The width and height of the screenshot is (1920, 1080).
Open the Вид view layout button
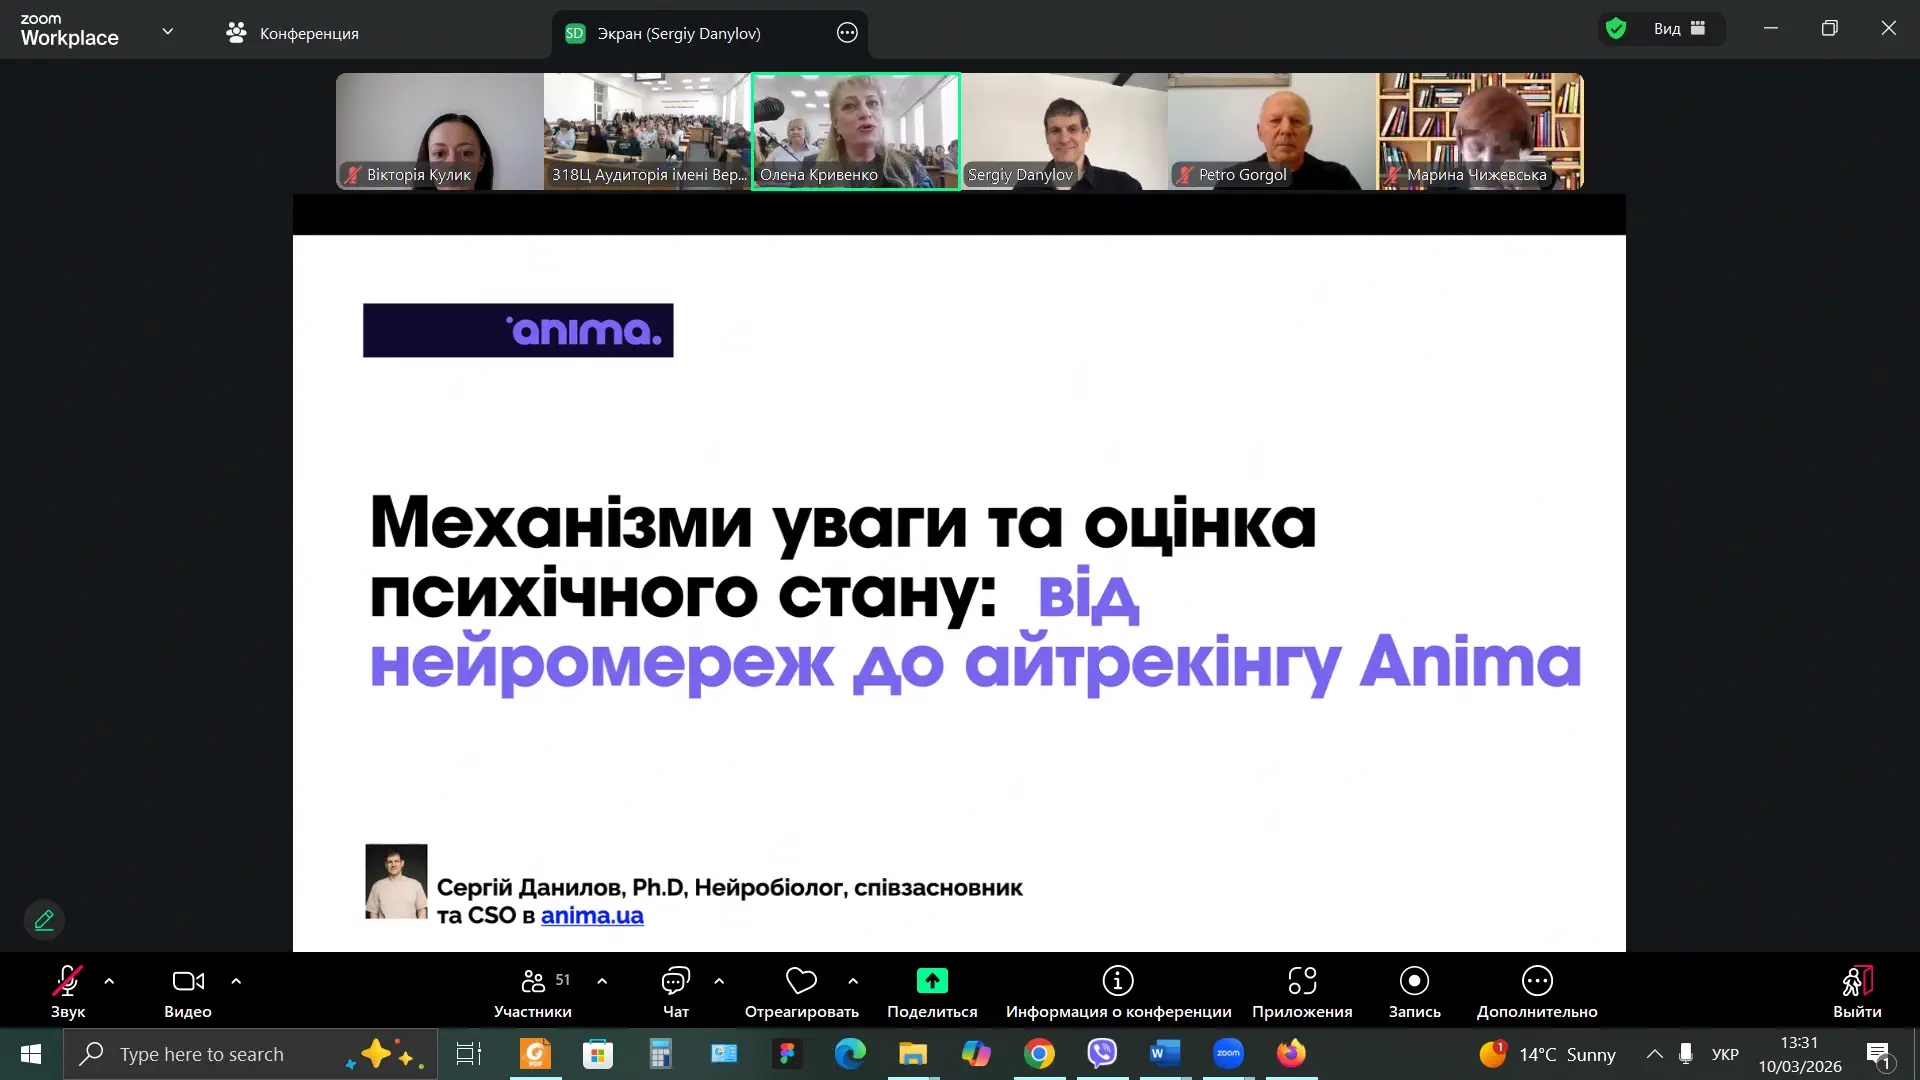click(1679, 29)
